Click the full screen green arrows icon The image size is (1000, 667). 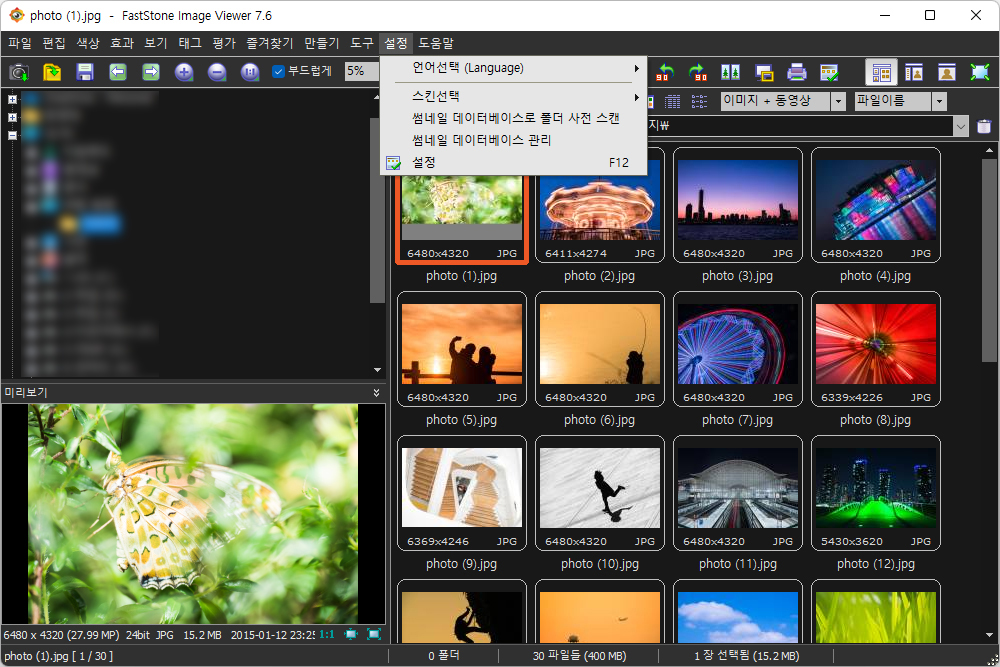pos(980,72)
